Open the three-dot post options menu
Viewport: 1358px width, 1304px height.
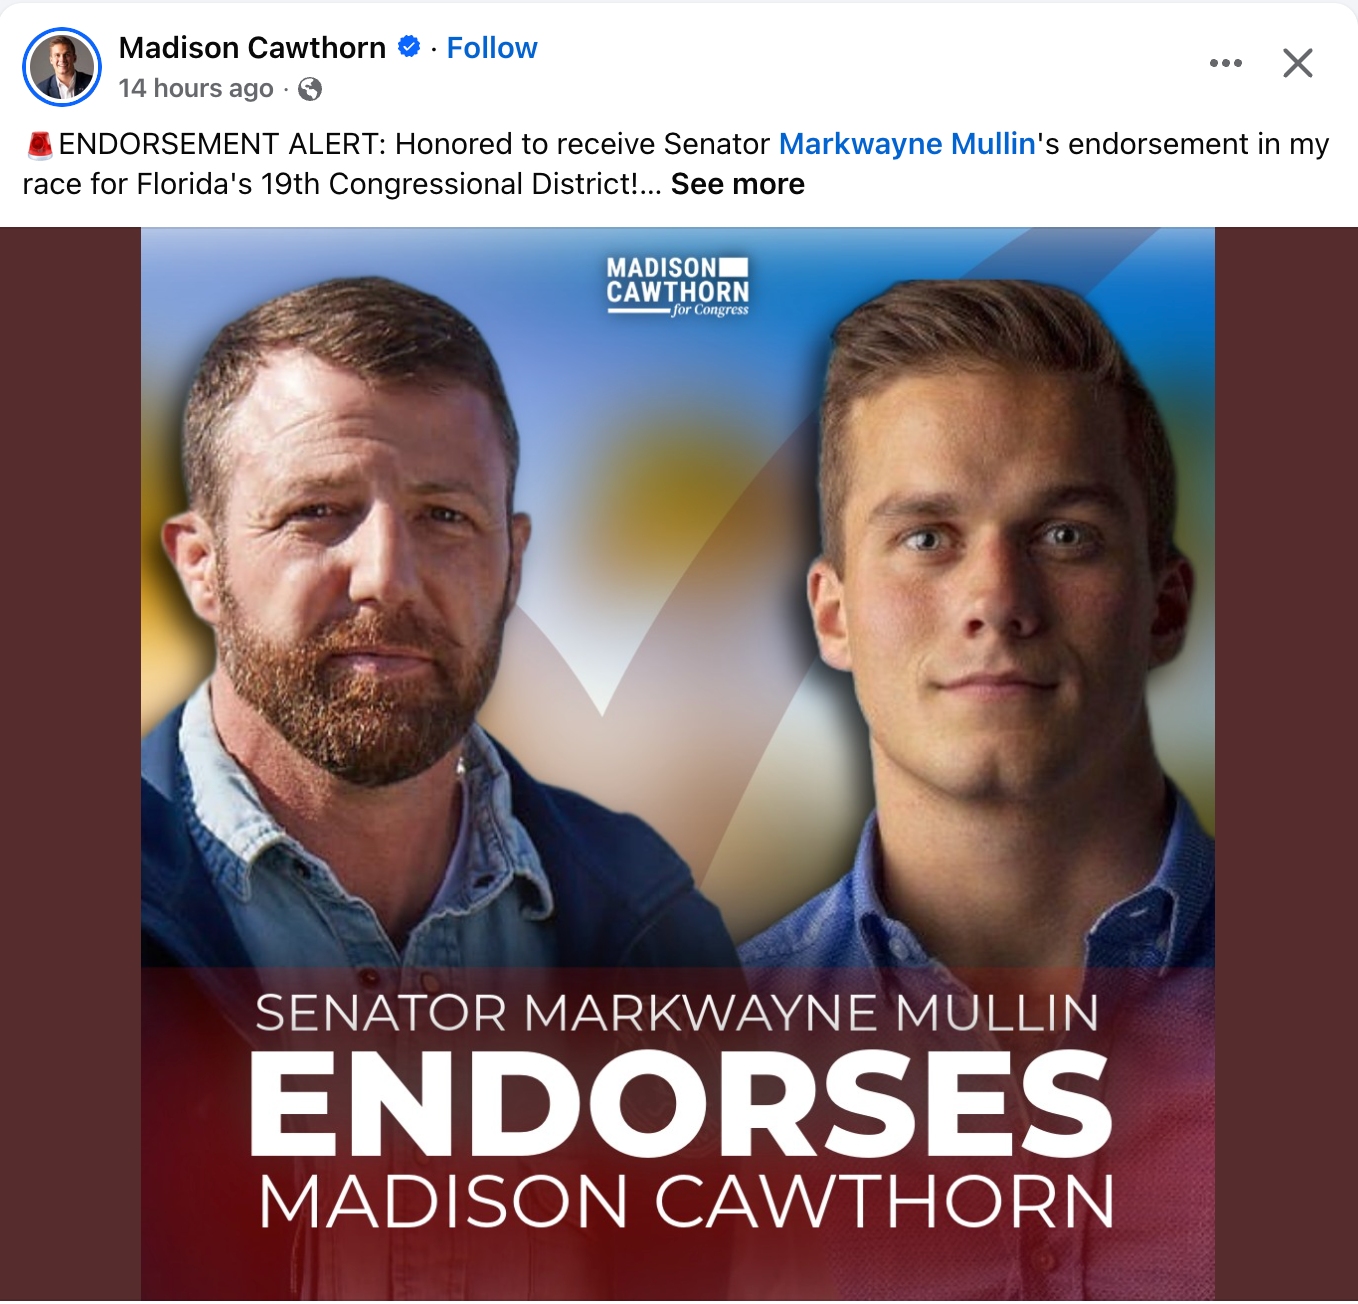pos(1225,63)
